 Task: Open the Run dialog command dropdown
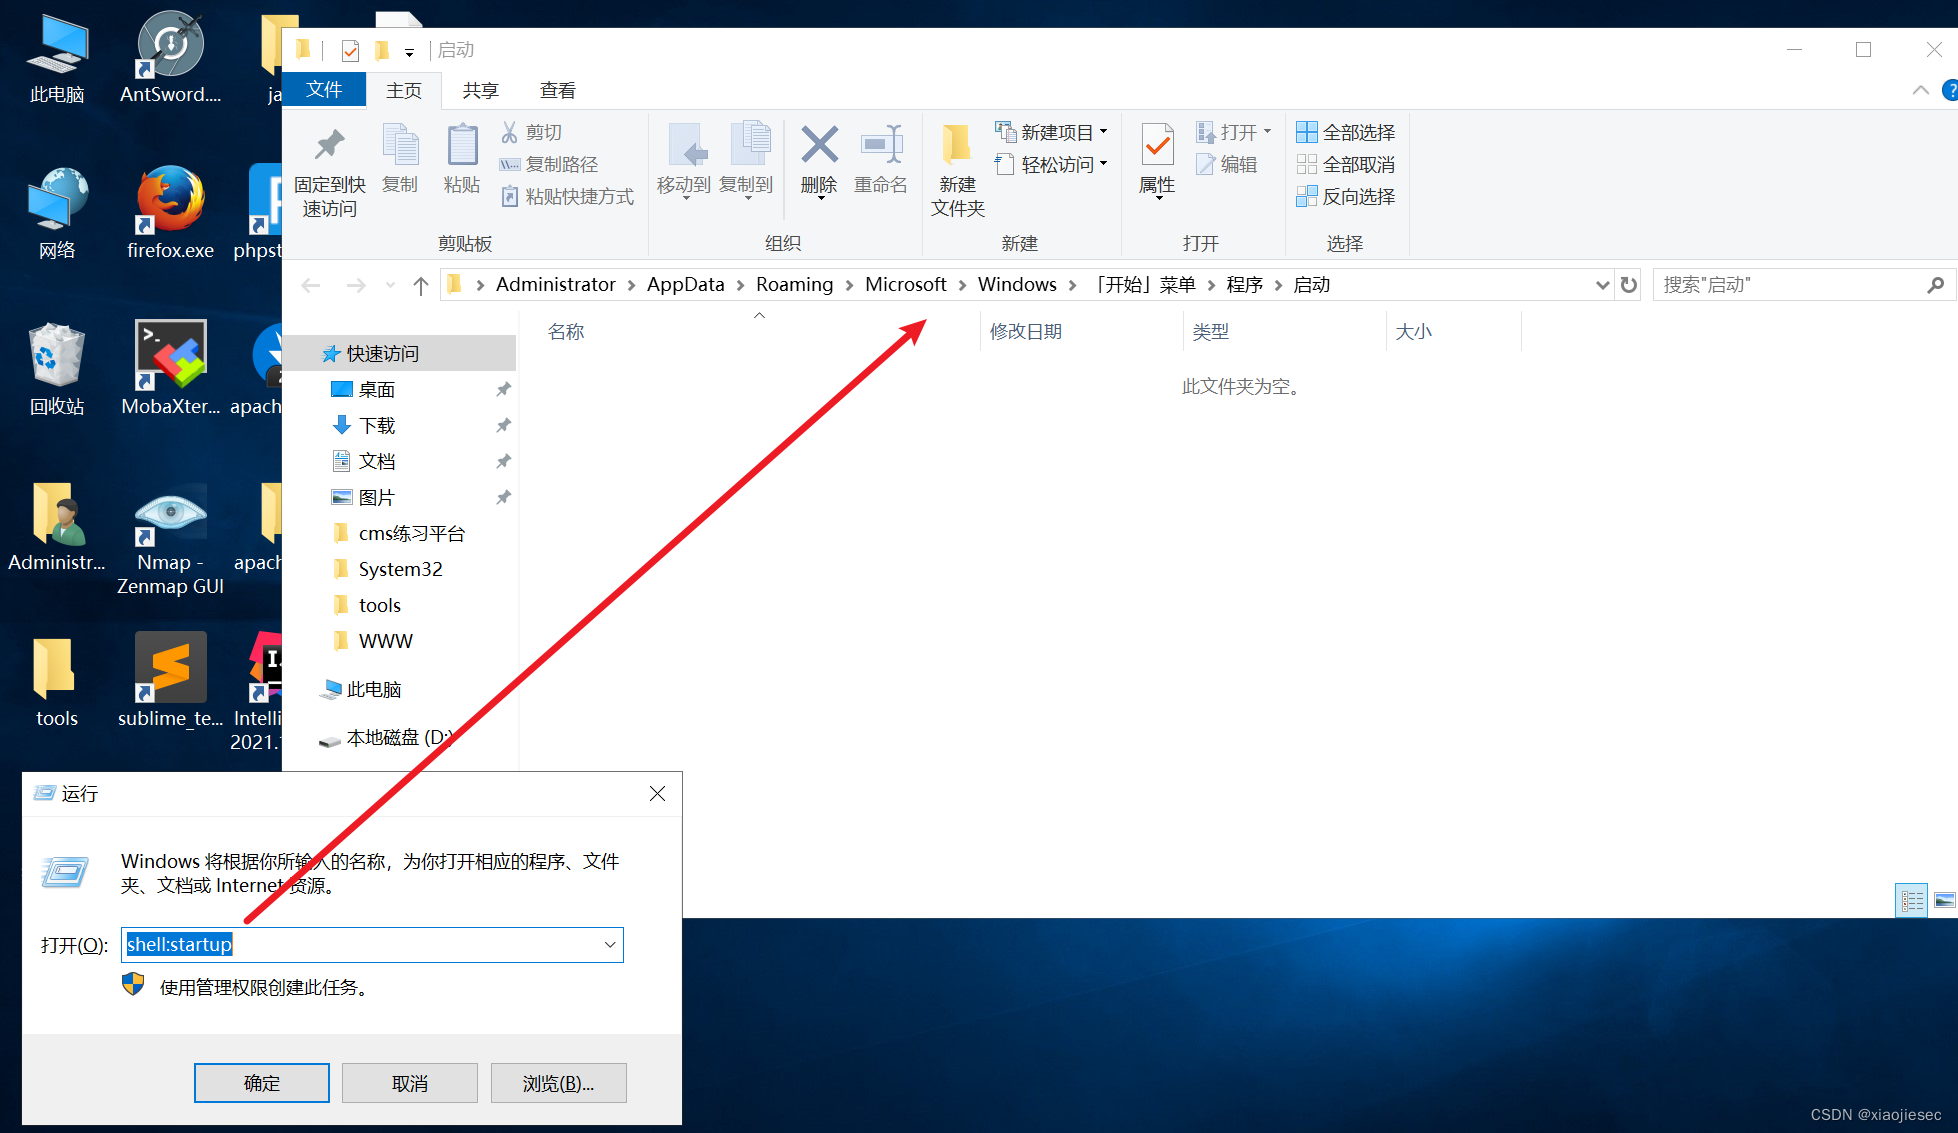pyautogui.click(x=610, y=945)
